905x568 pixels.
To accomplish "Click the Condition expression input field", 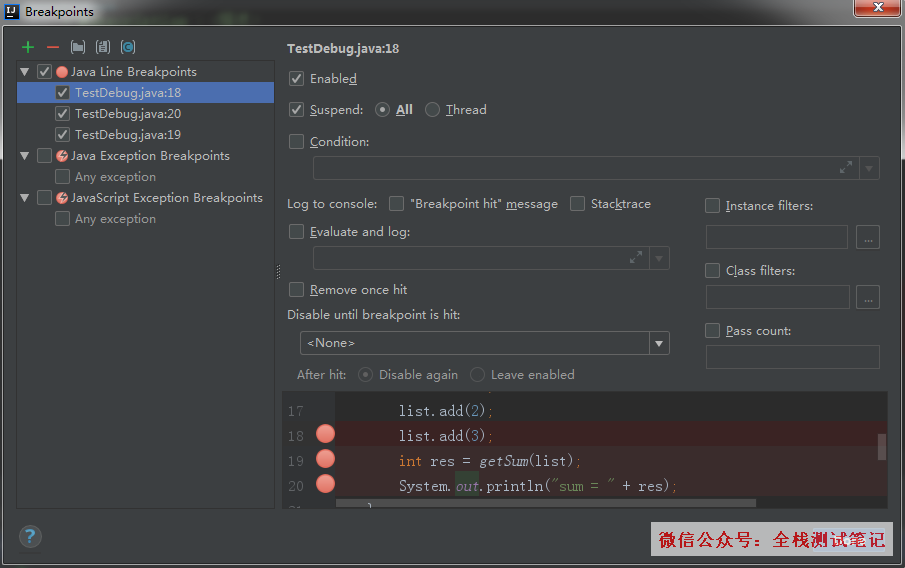I will pos(586,169).
